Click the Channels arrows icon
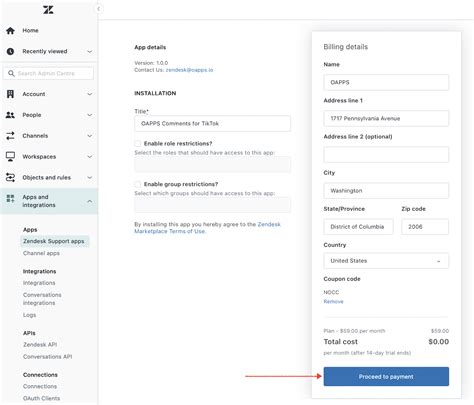 [10, 136]
